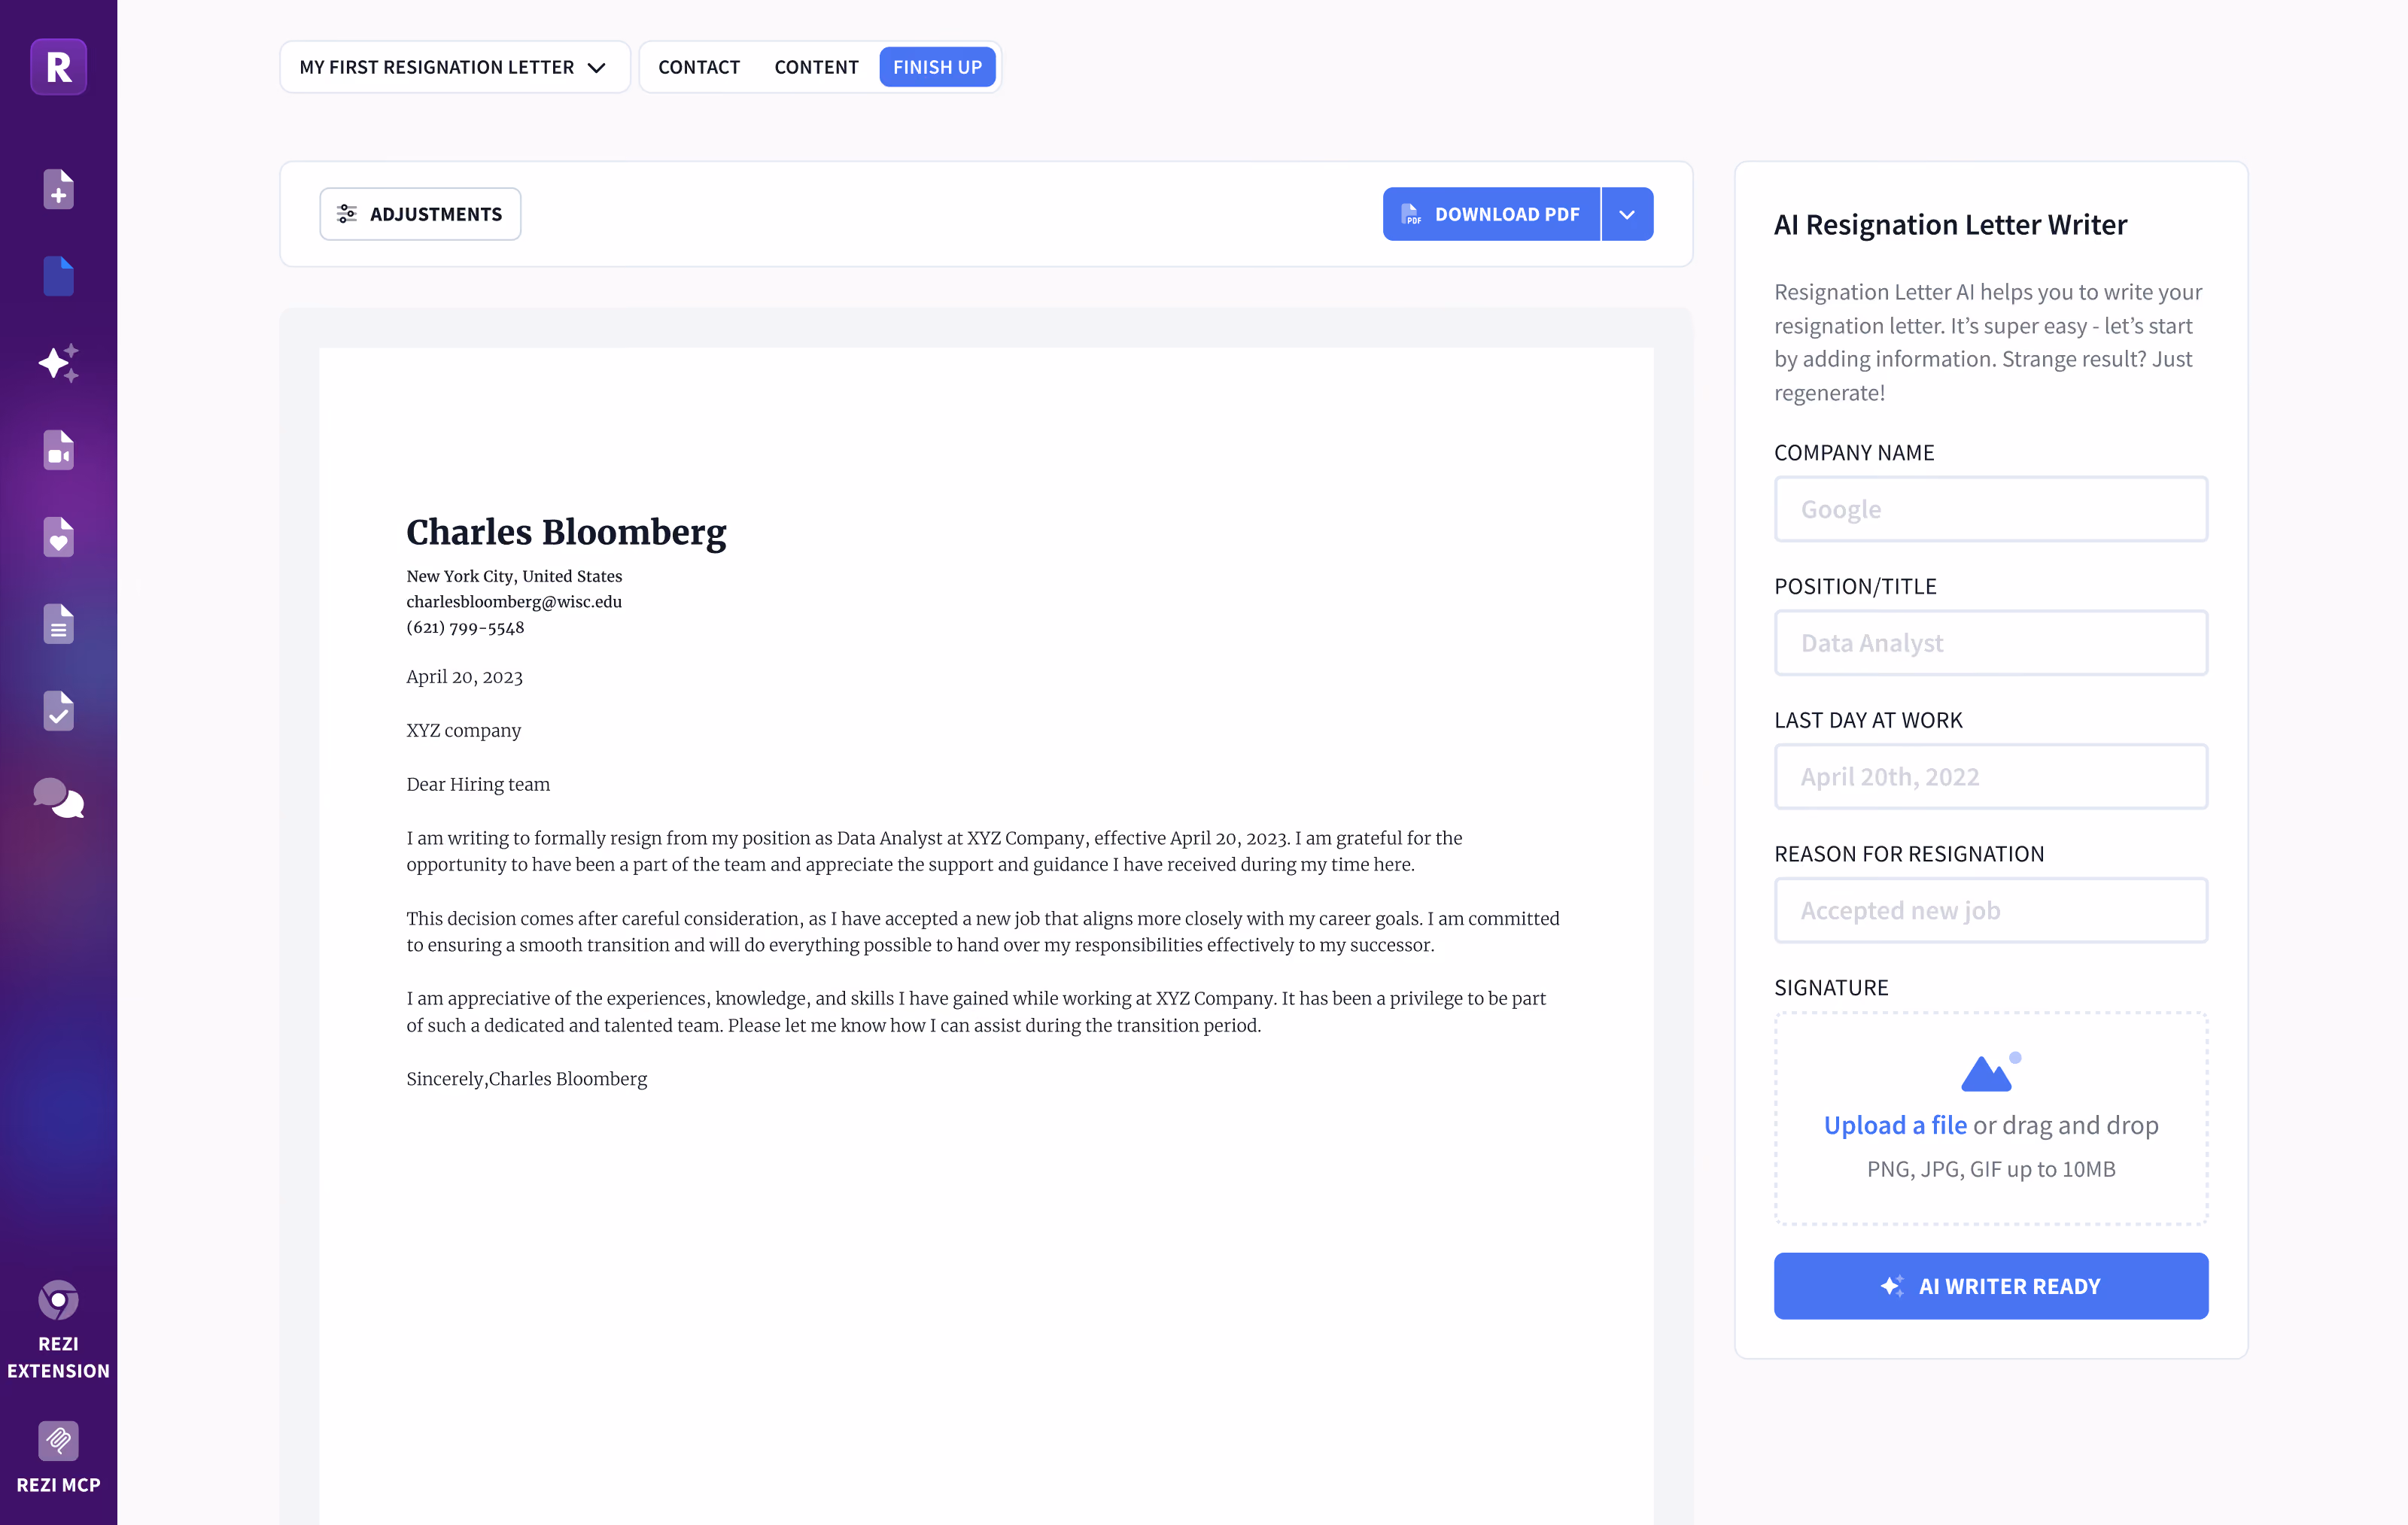2408x1525 pixels.
Task: Click the Upload a file link
Action: 1894,1125
